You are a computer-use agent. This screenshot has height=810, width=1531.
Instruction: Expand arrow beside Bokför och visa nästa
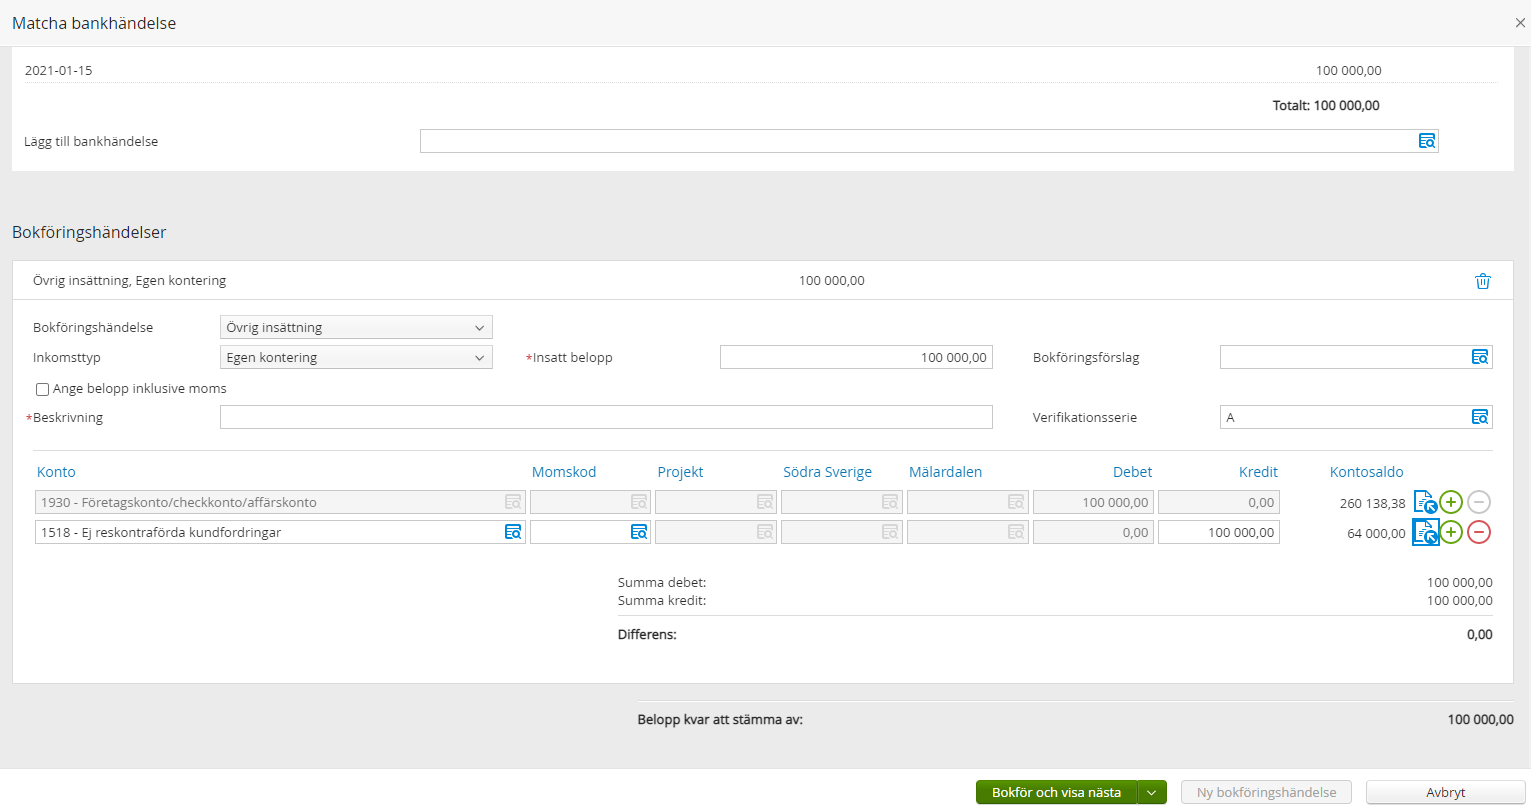(x=1152, y=792)
